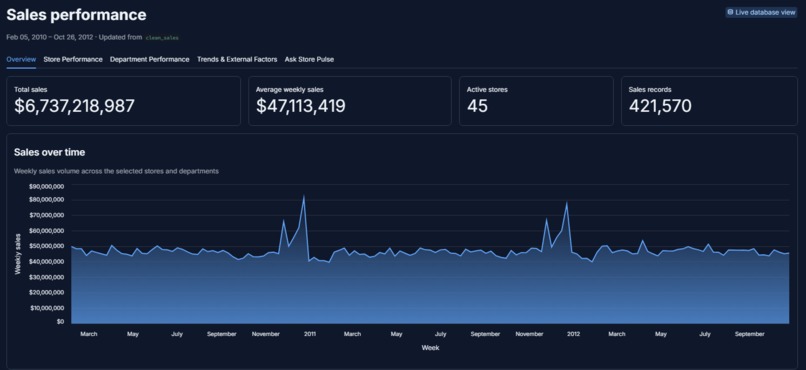Click the Active stores card label
This screenshot has height=370, width=806.
point(487,89)
